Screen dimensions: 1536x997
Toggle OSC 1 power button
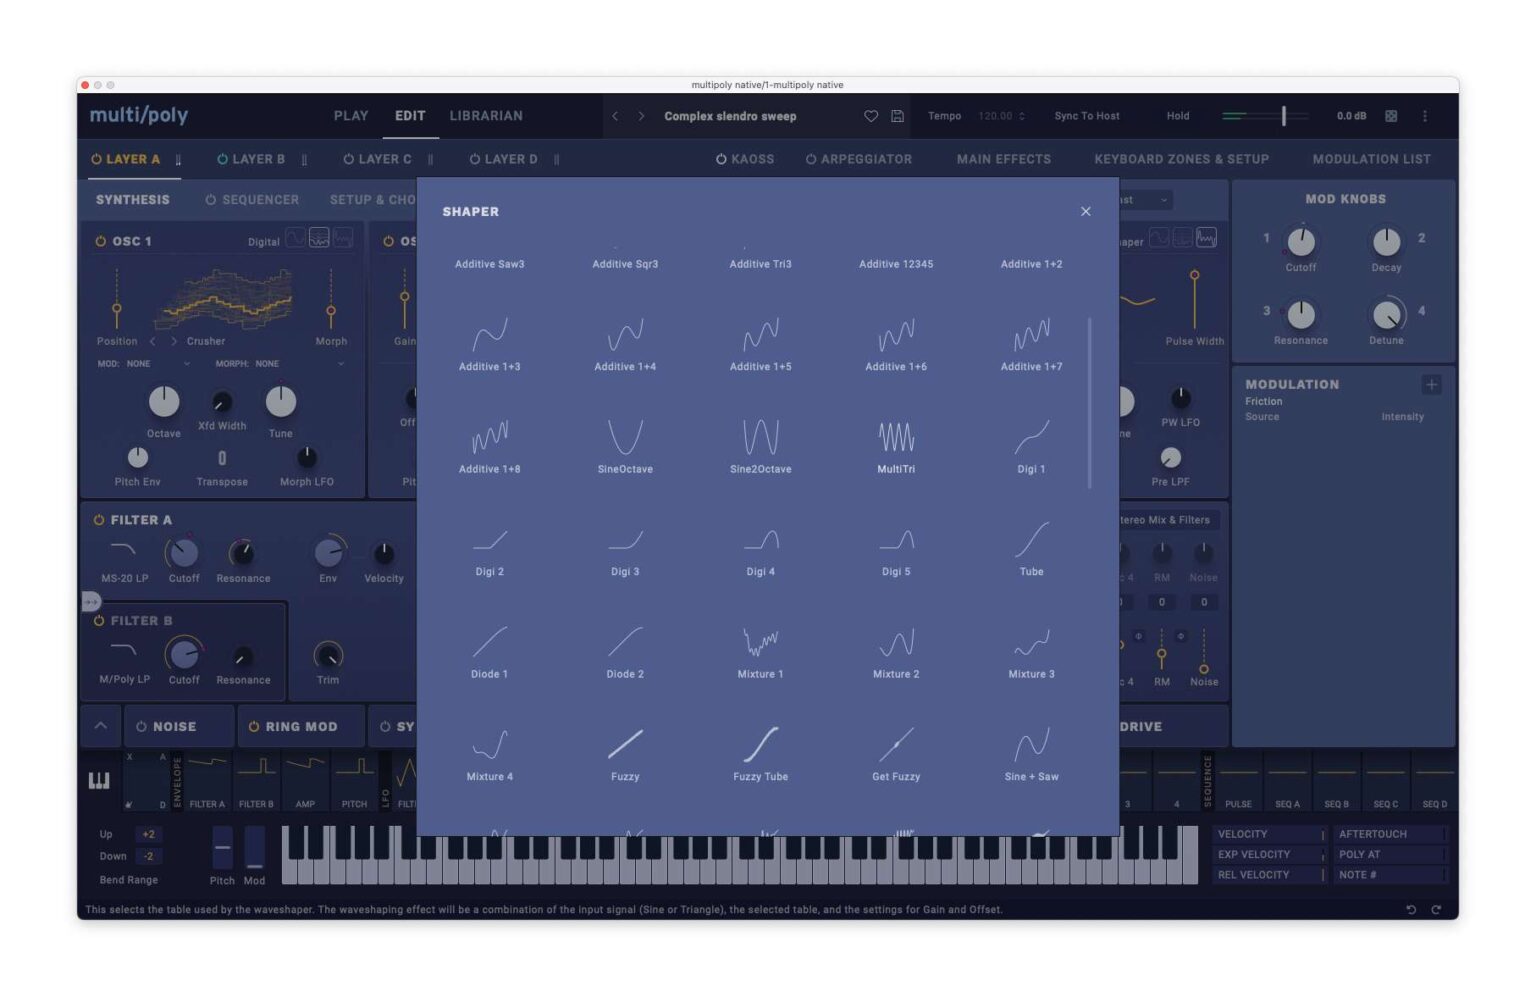[x=100, y=241]
